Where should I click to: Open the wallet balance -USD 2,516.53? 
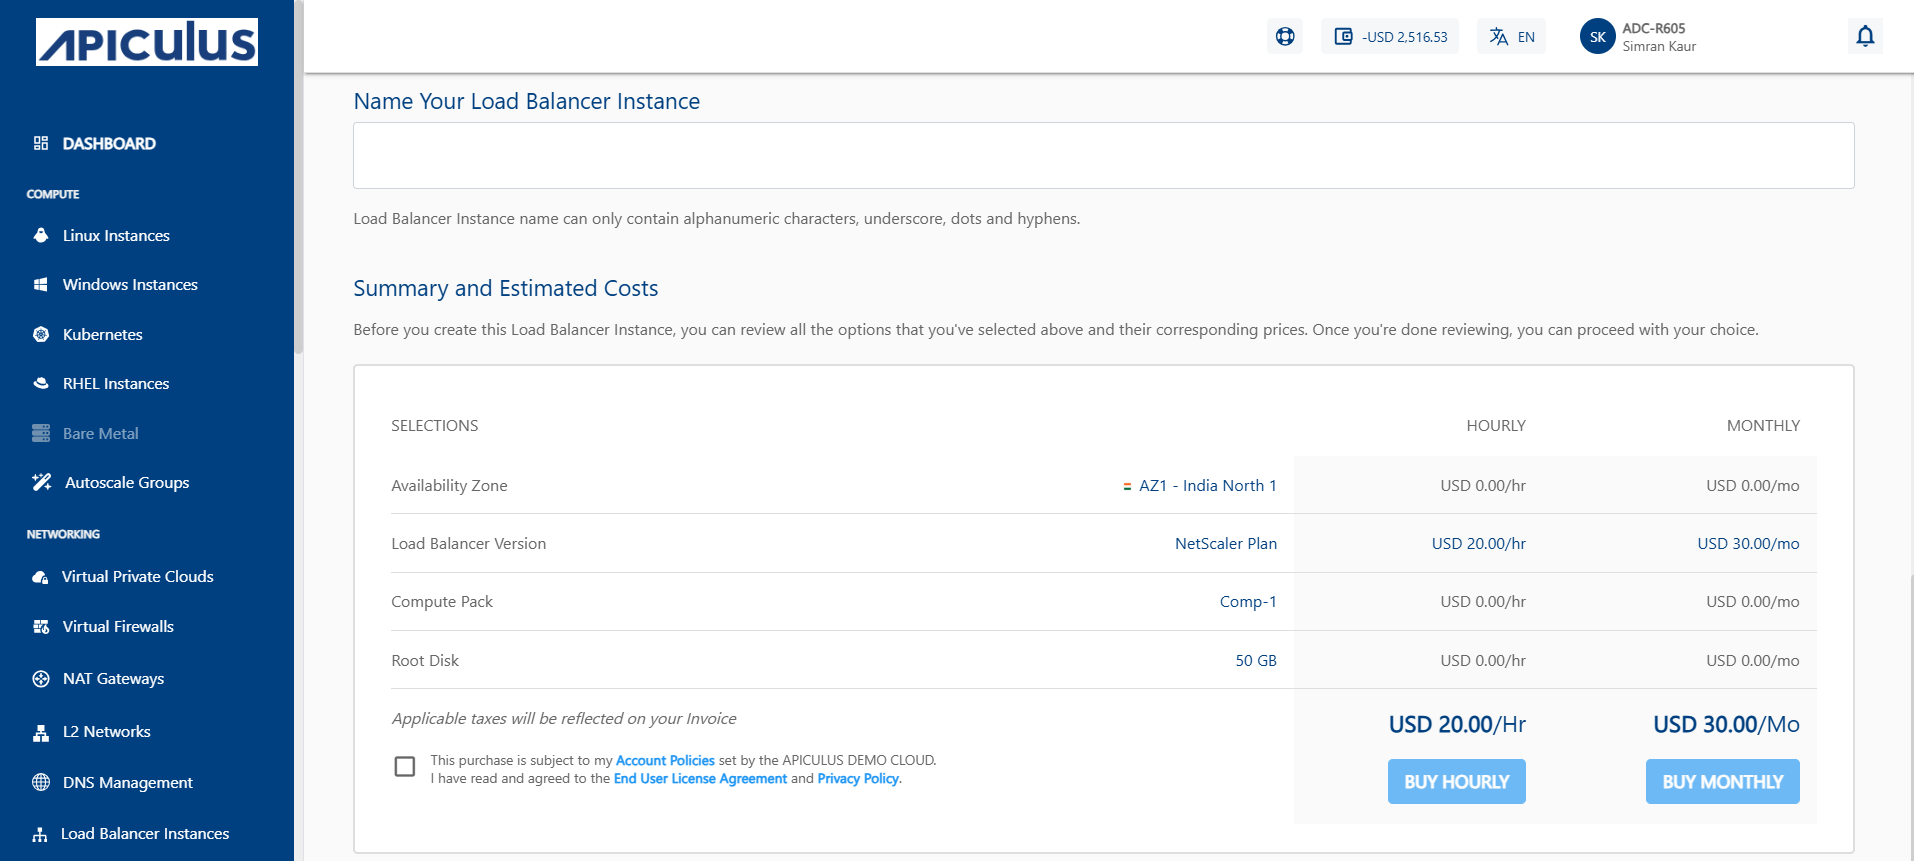pyautogui.click(x=1390, y=37)
